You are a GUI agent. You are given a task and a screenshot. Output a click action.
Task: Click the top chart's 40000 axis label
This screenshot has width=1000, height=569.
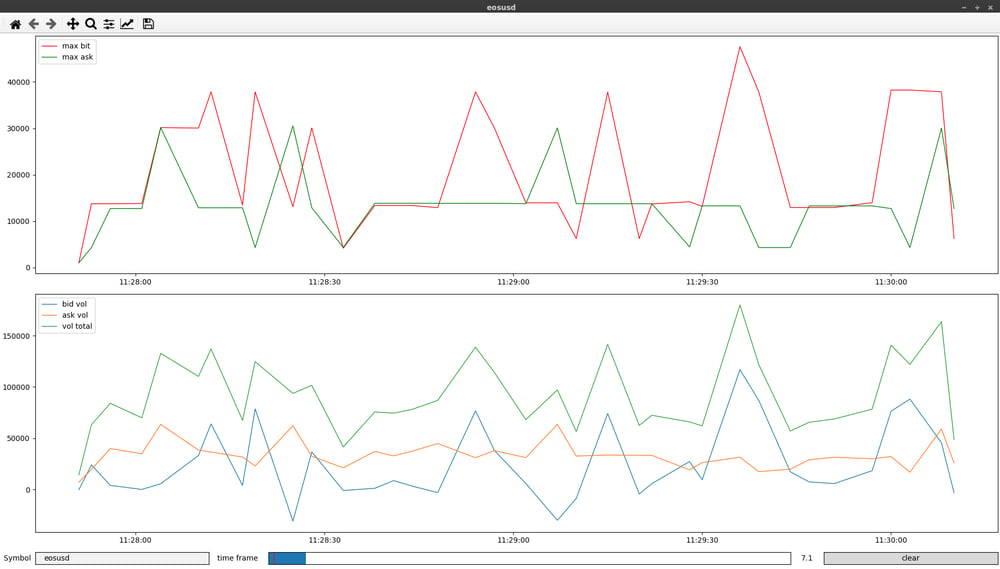pos(18,82)
